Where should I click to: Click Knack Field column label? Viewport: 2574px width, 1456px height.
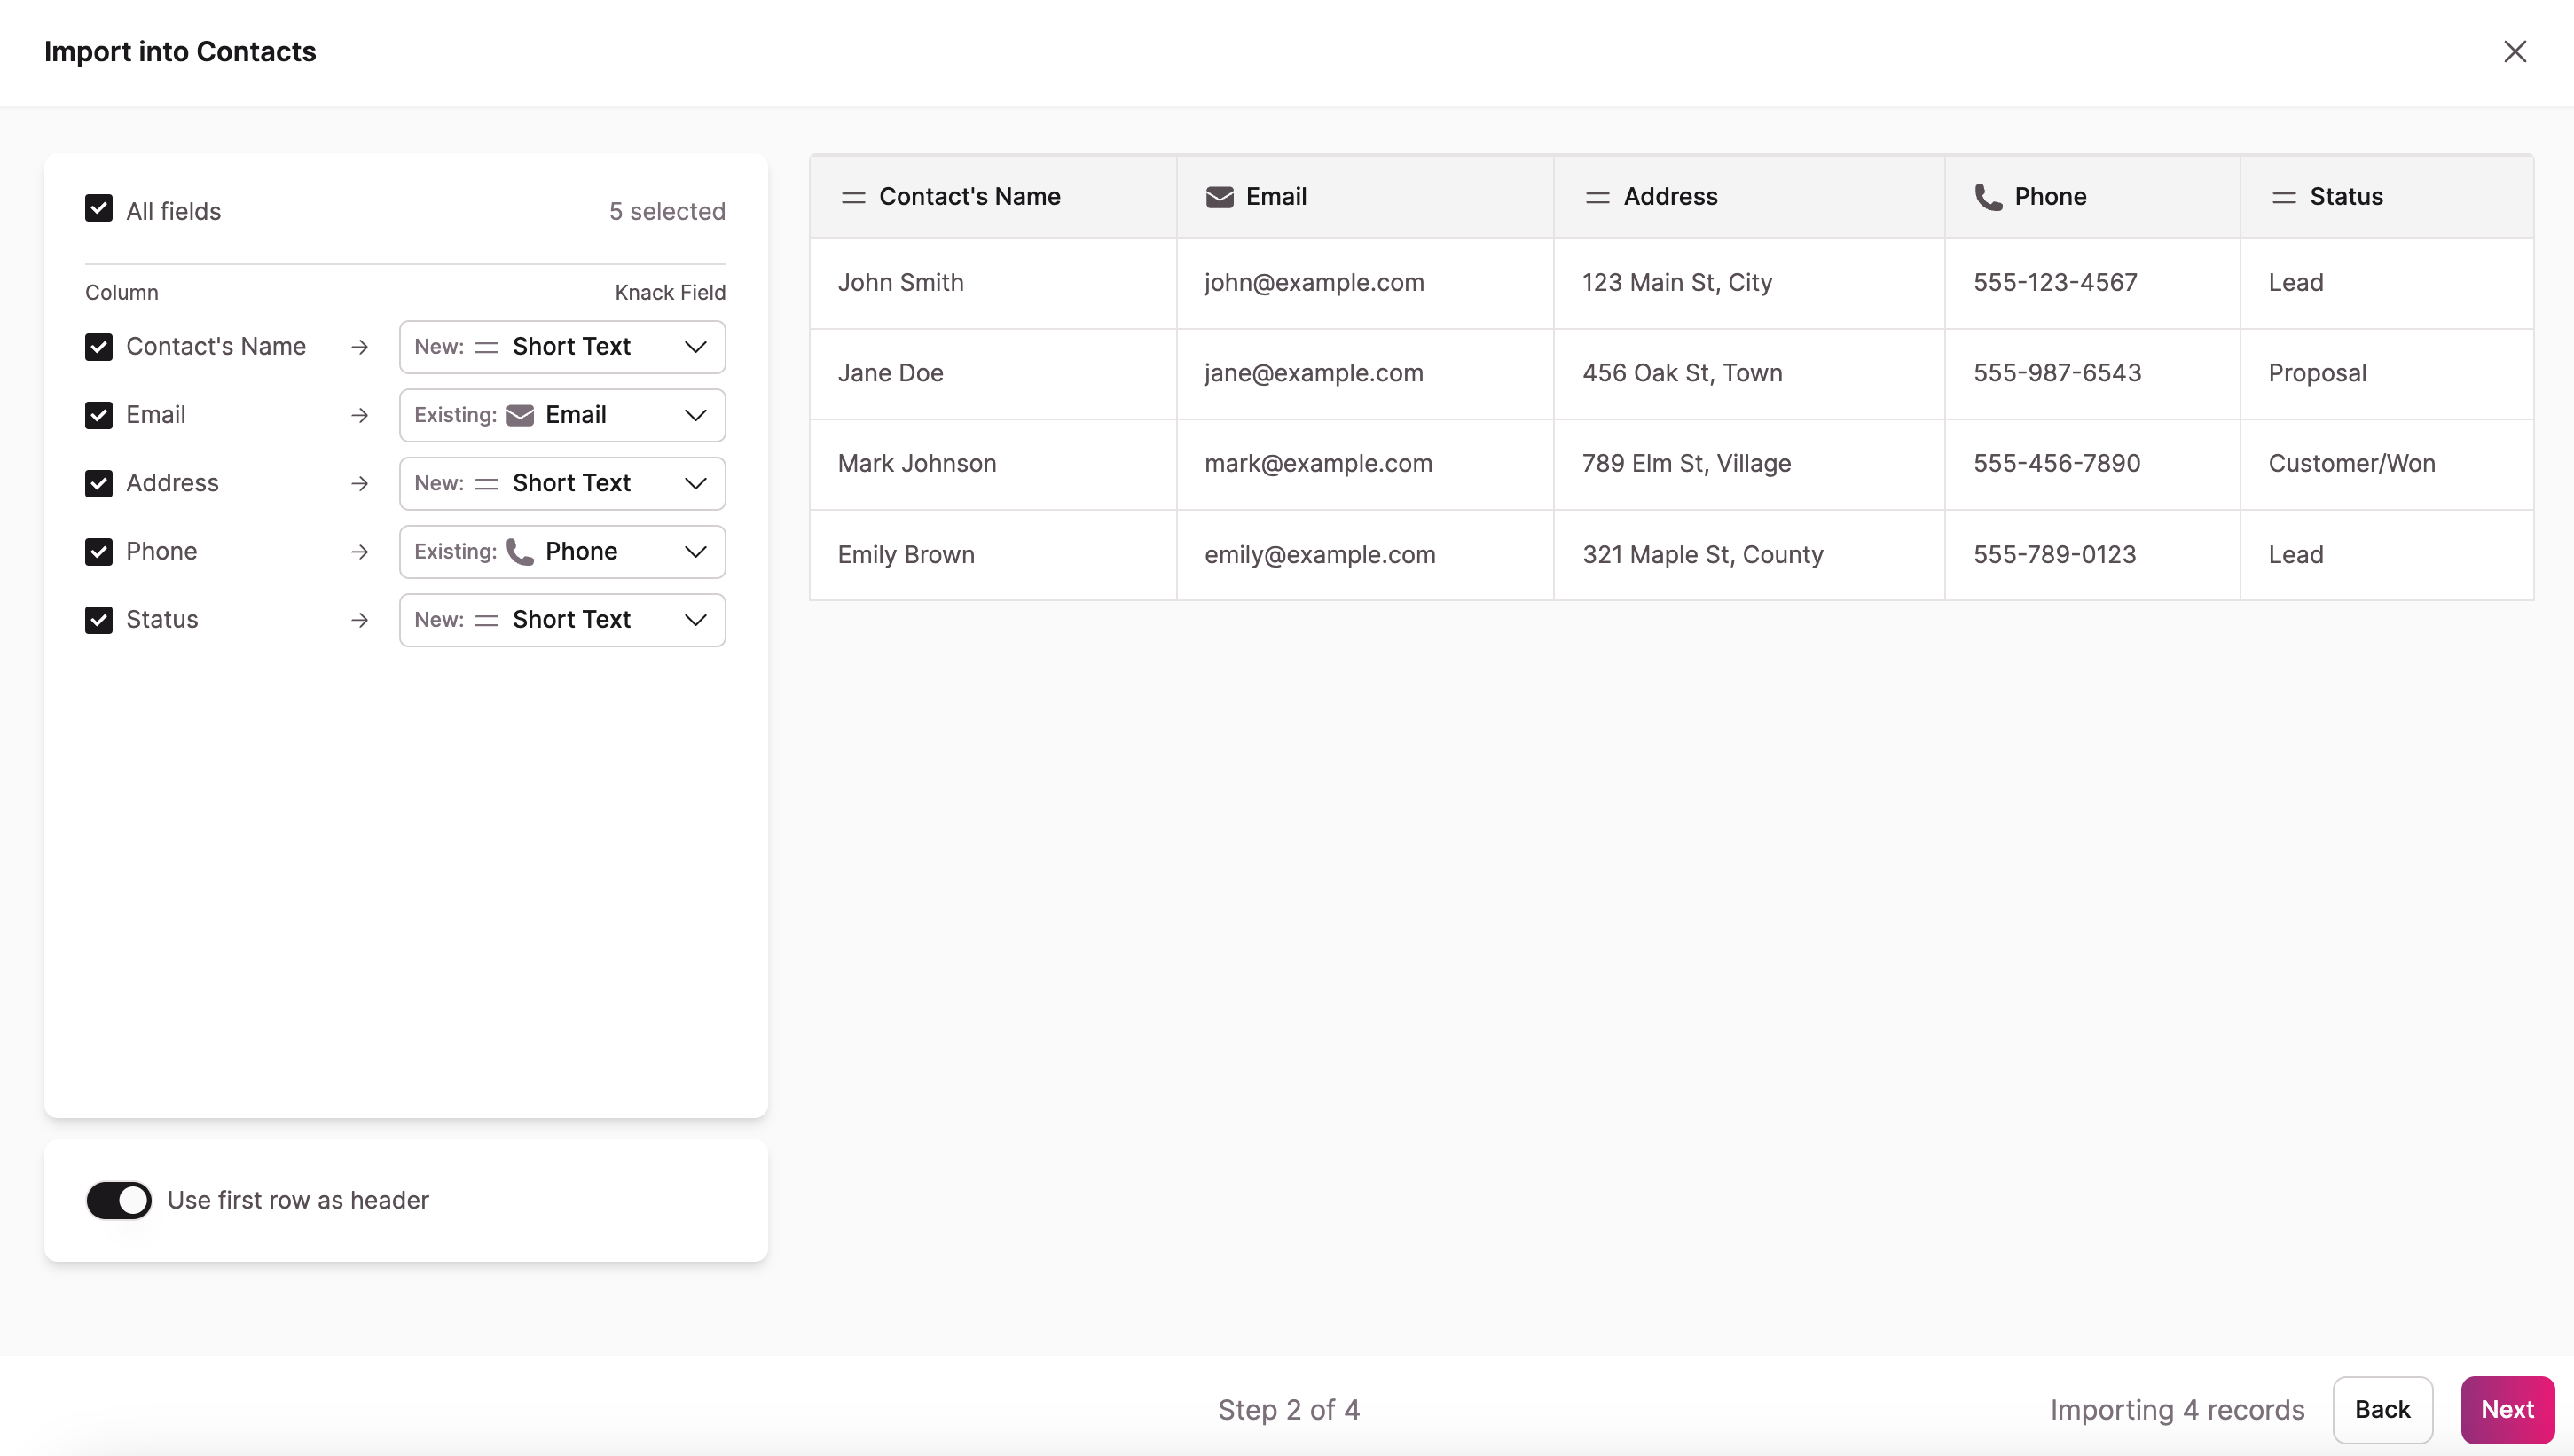click(x=670, y=293)
